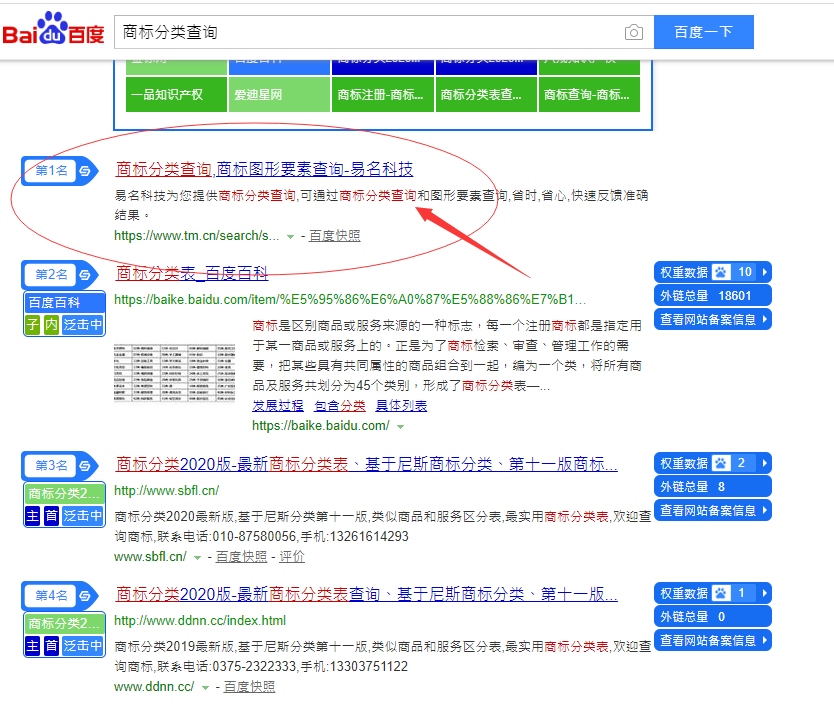Select the 一品知识产权 tile
The height and width of the screenshot is (707, 834).
(x=177, y=95)
